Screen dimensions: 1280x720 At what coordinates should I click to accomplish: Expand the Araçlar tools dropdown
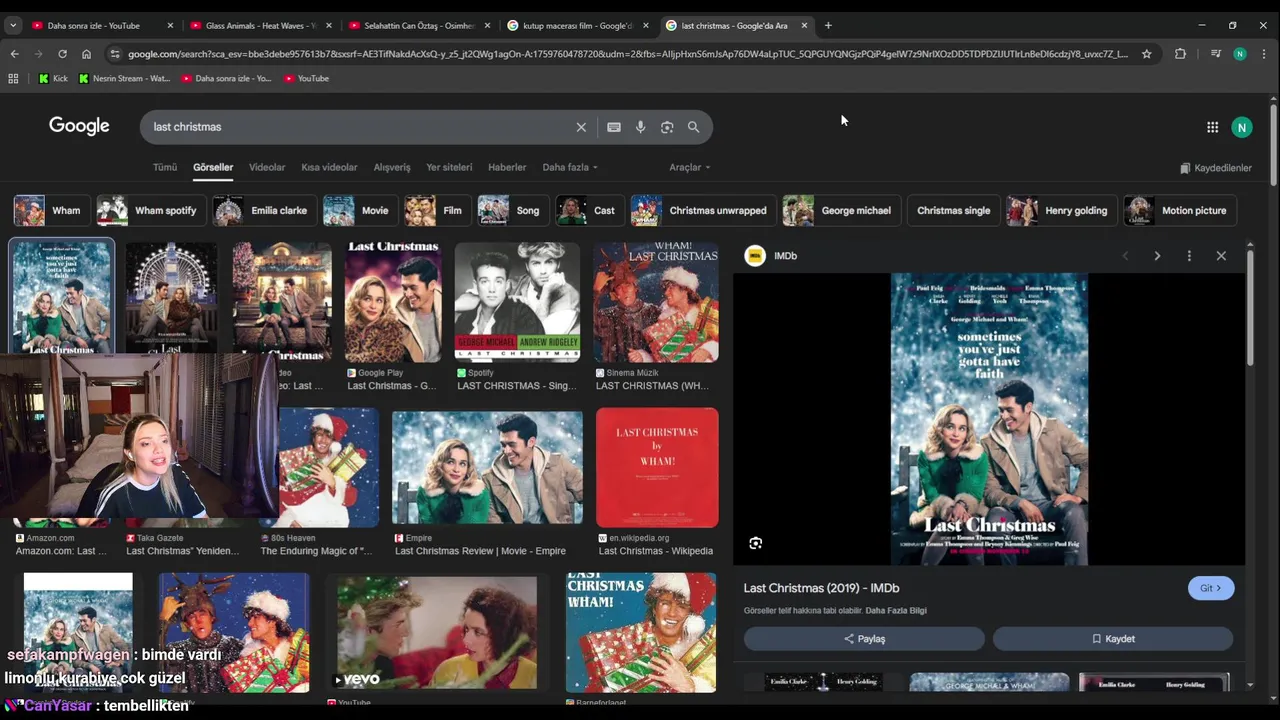click(690, 167)
